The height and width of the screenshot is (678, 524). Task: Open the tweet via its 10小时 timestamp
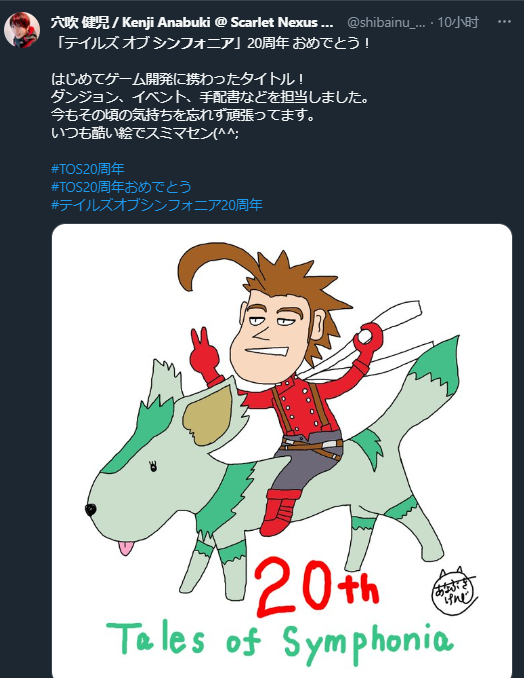(x=458, y=22)
